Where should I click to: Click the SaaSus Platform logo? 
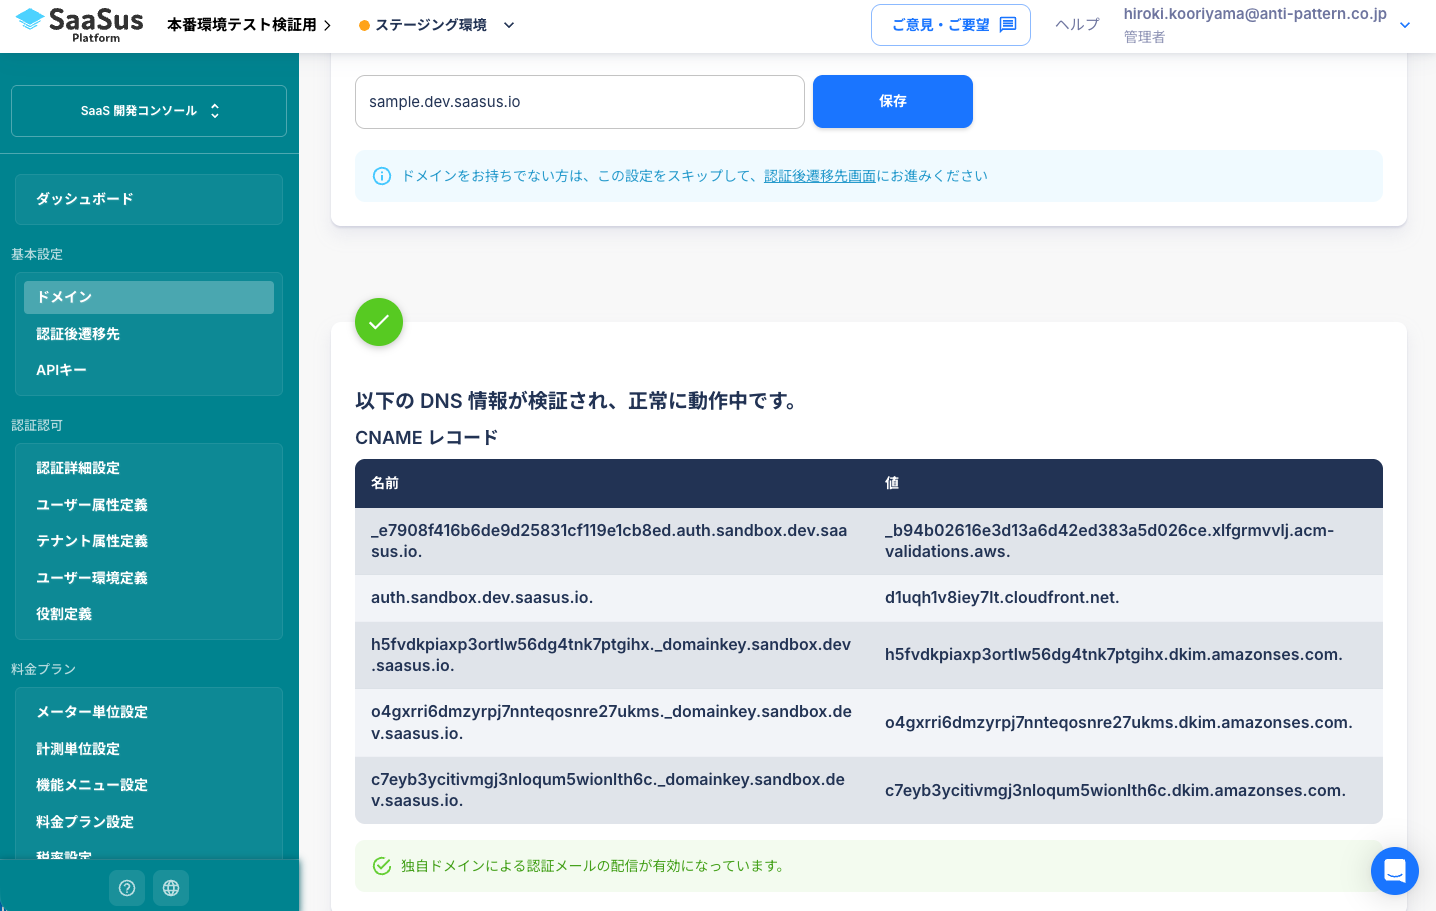pos(78,24)
